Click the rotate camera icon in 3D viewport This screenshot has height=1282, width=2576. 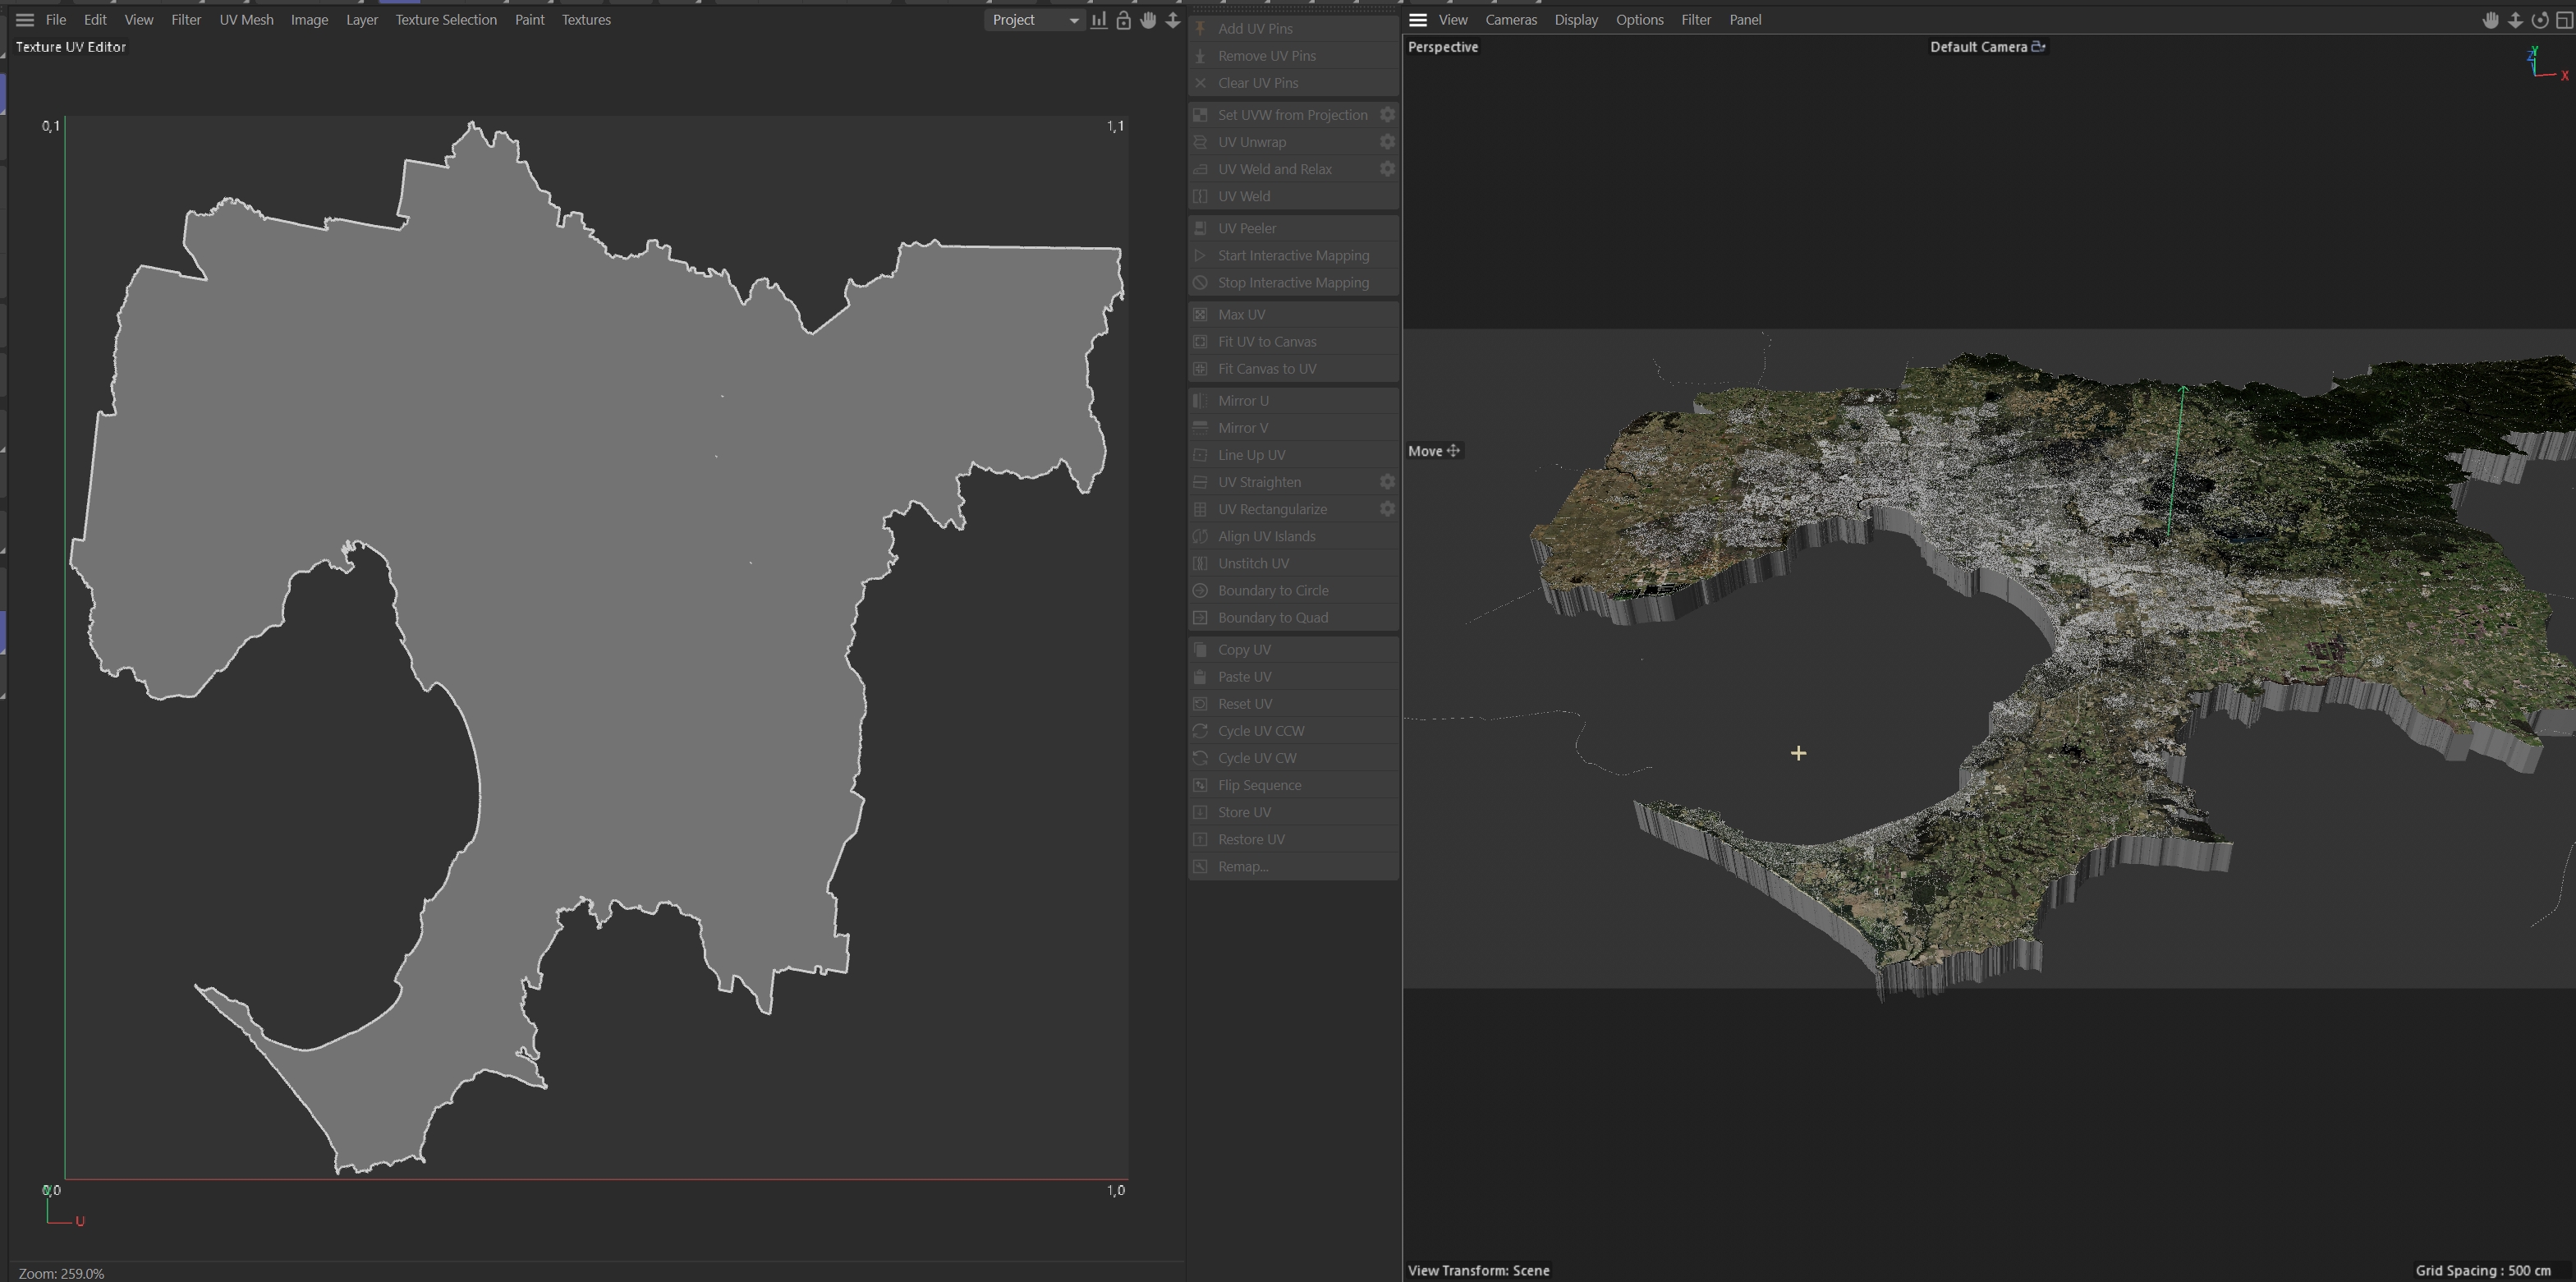[2539, 20]
